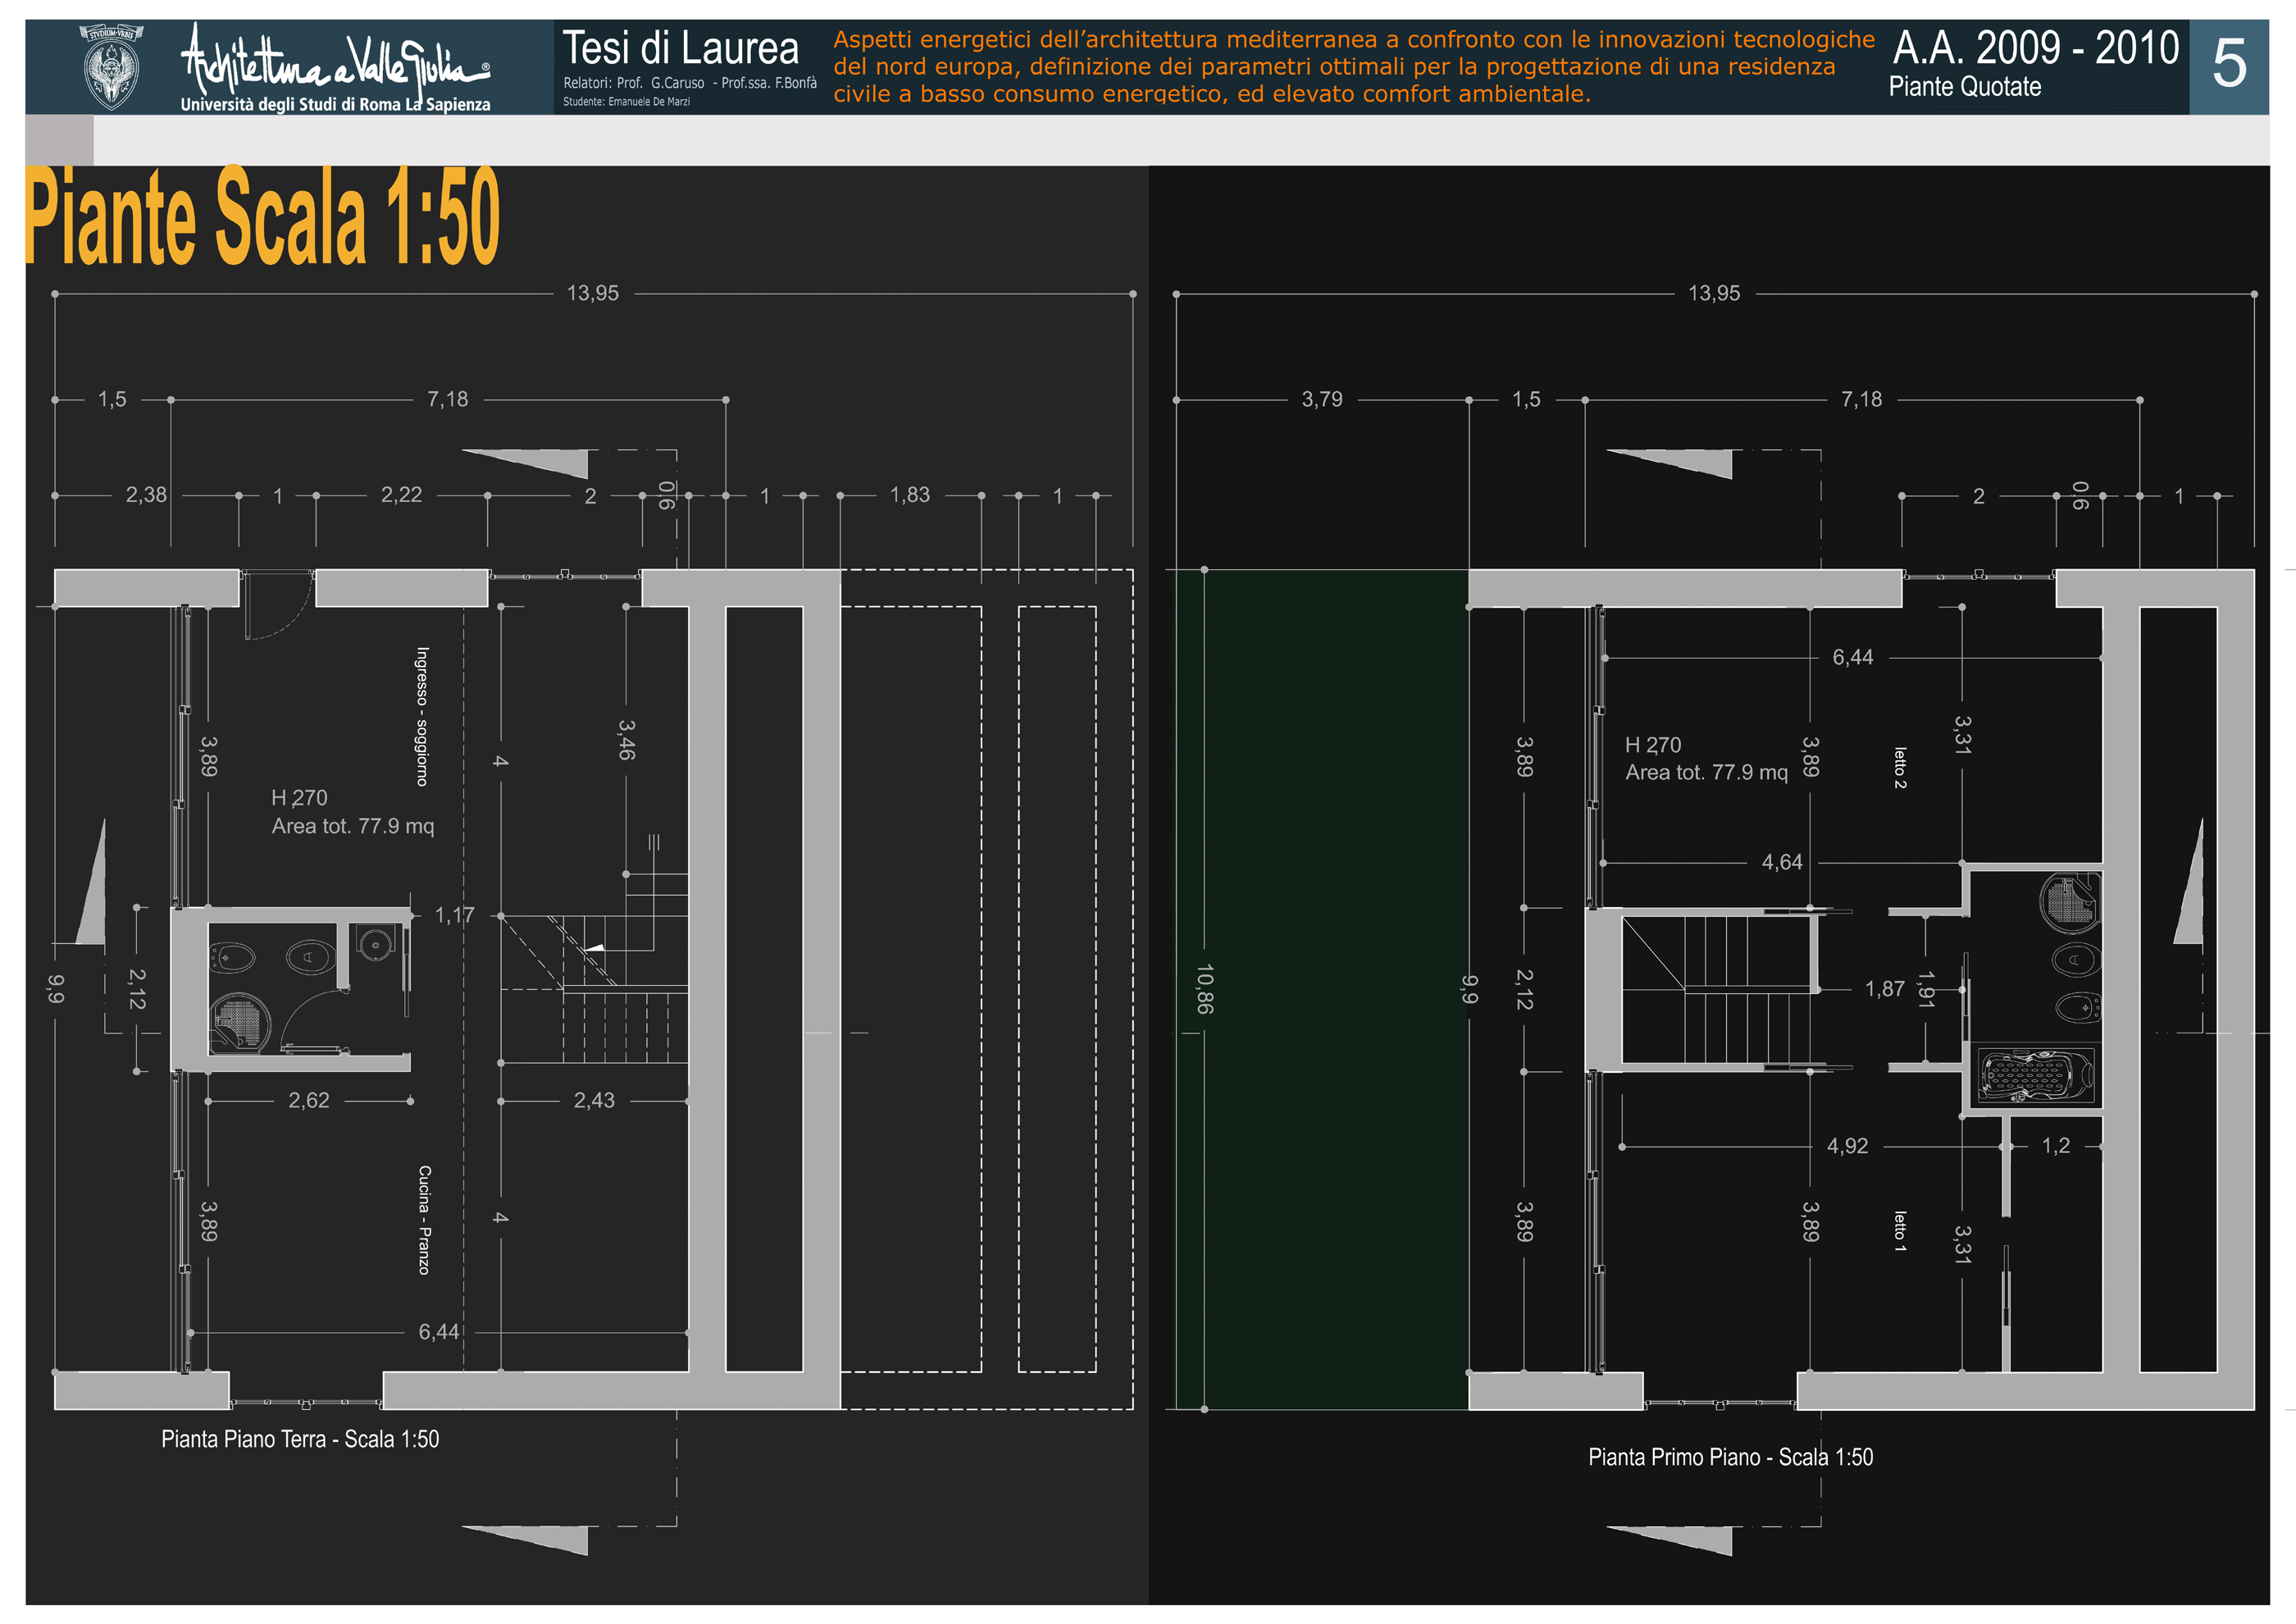This screenshot has height=1624, width=2296.
Task: Click the 'Pianta Piano Terra - Scala 1:50' caption
Action: (x=300, y=1439)
